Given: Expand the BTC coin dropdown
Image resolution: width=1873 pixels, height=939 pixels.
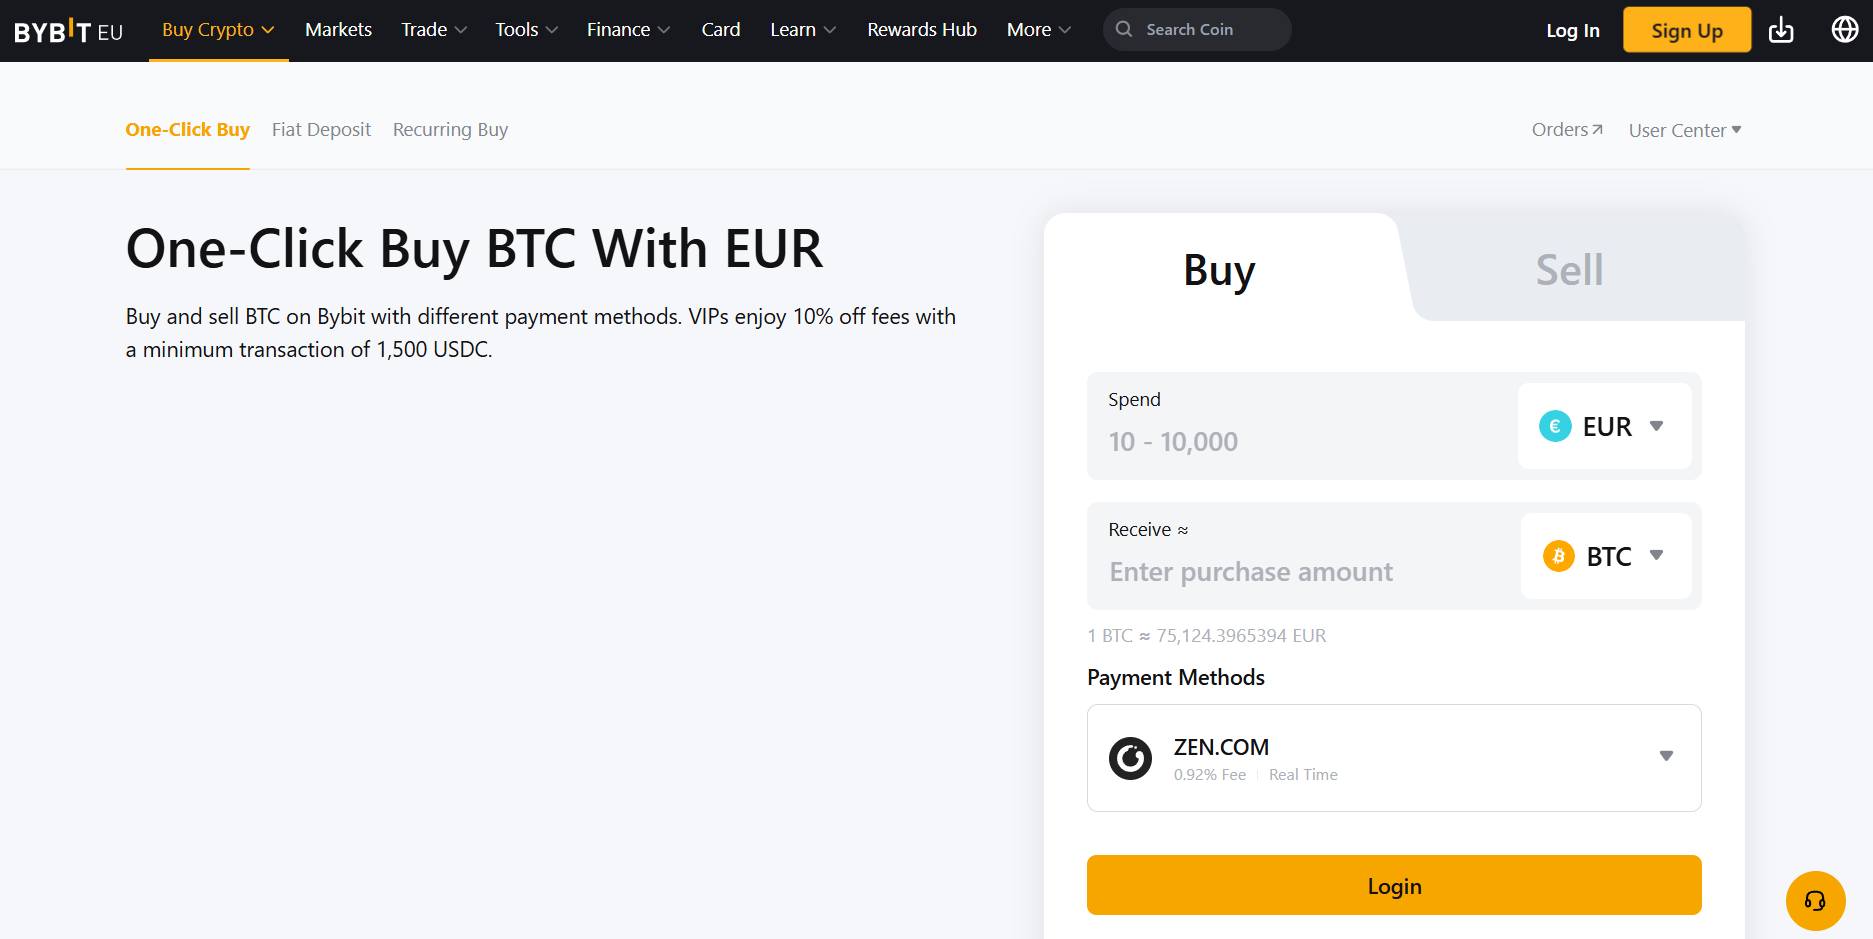Looking at the screenshot, I should point(1656,556).
